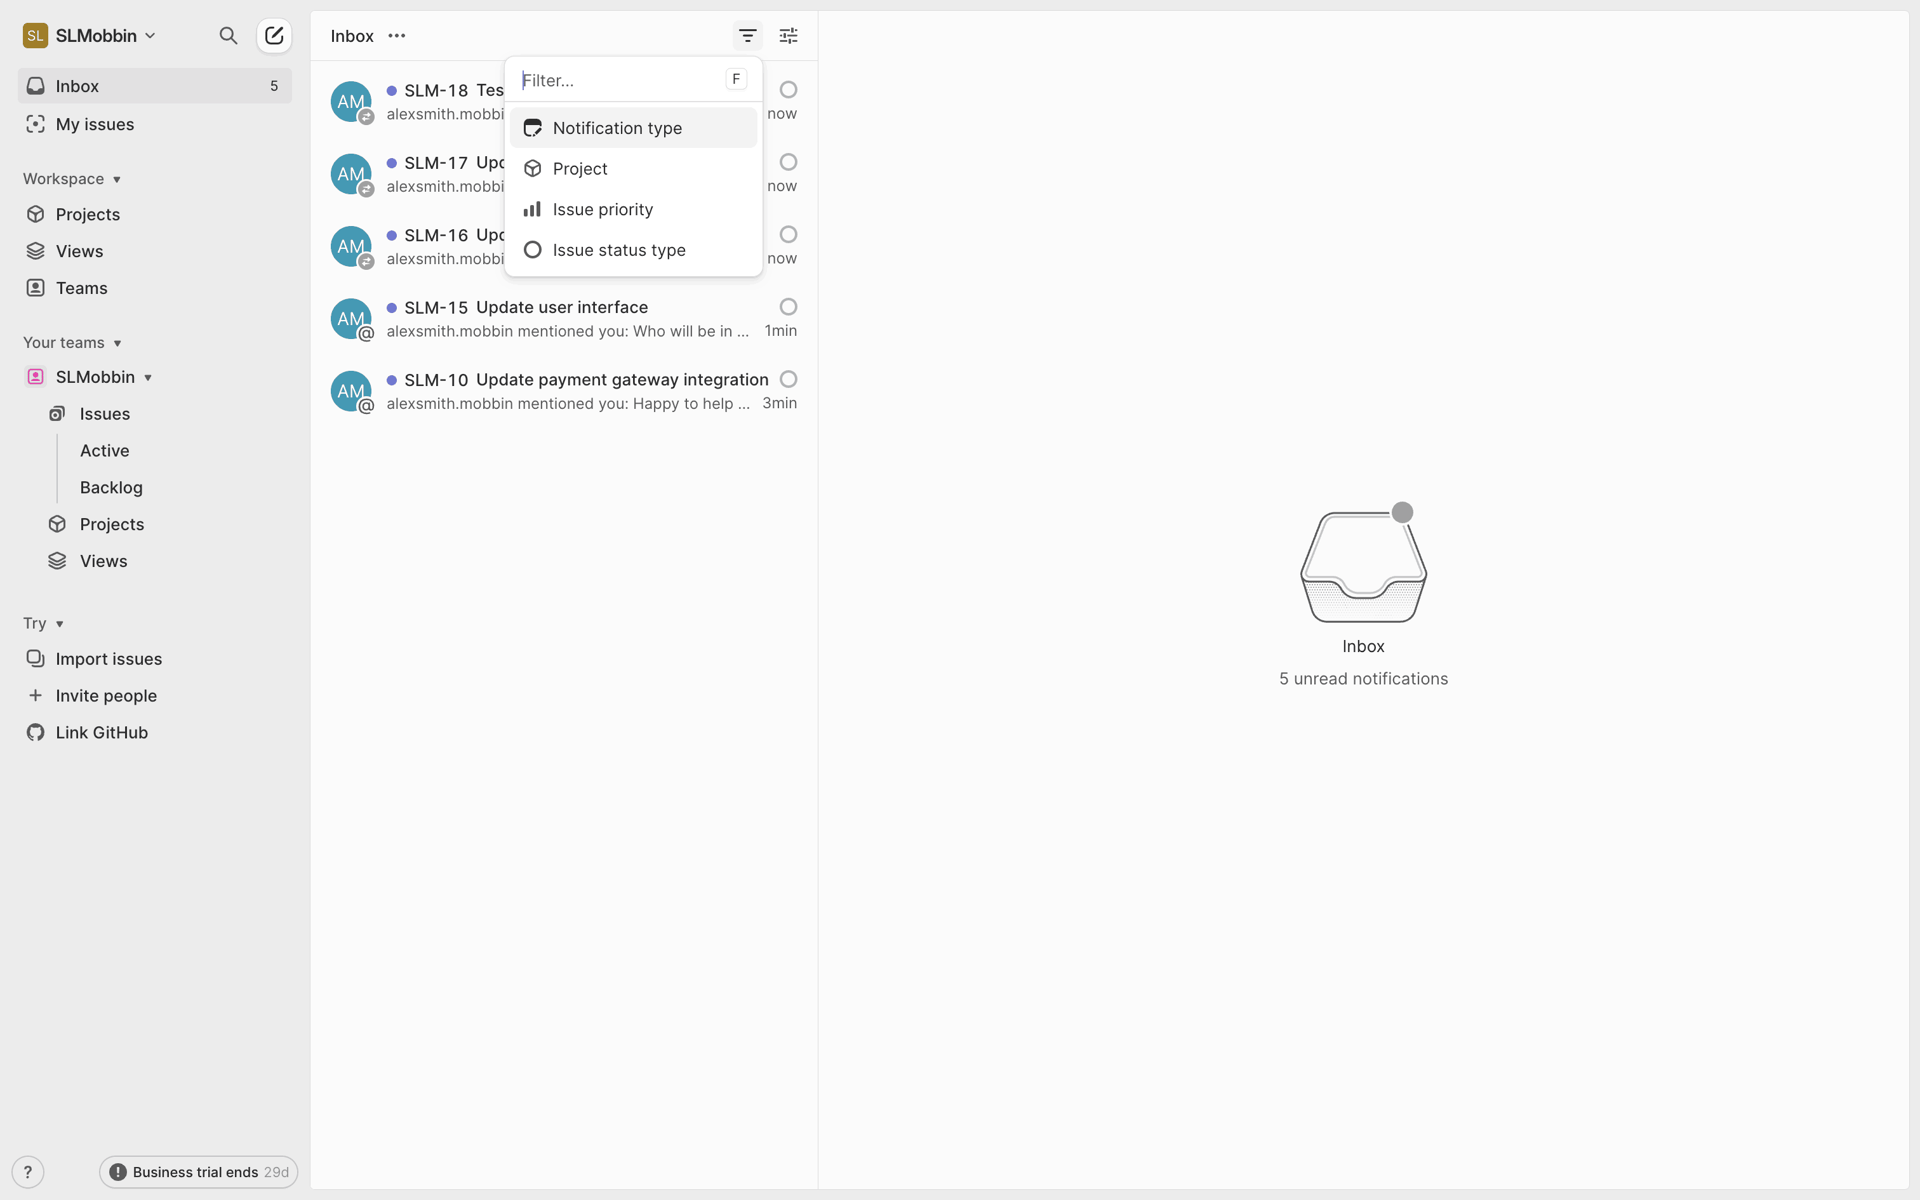Click the My issues target icon

pyautogui.click(x=36, y=124)
